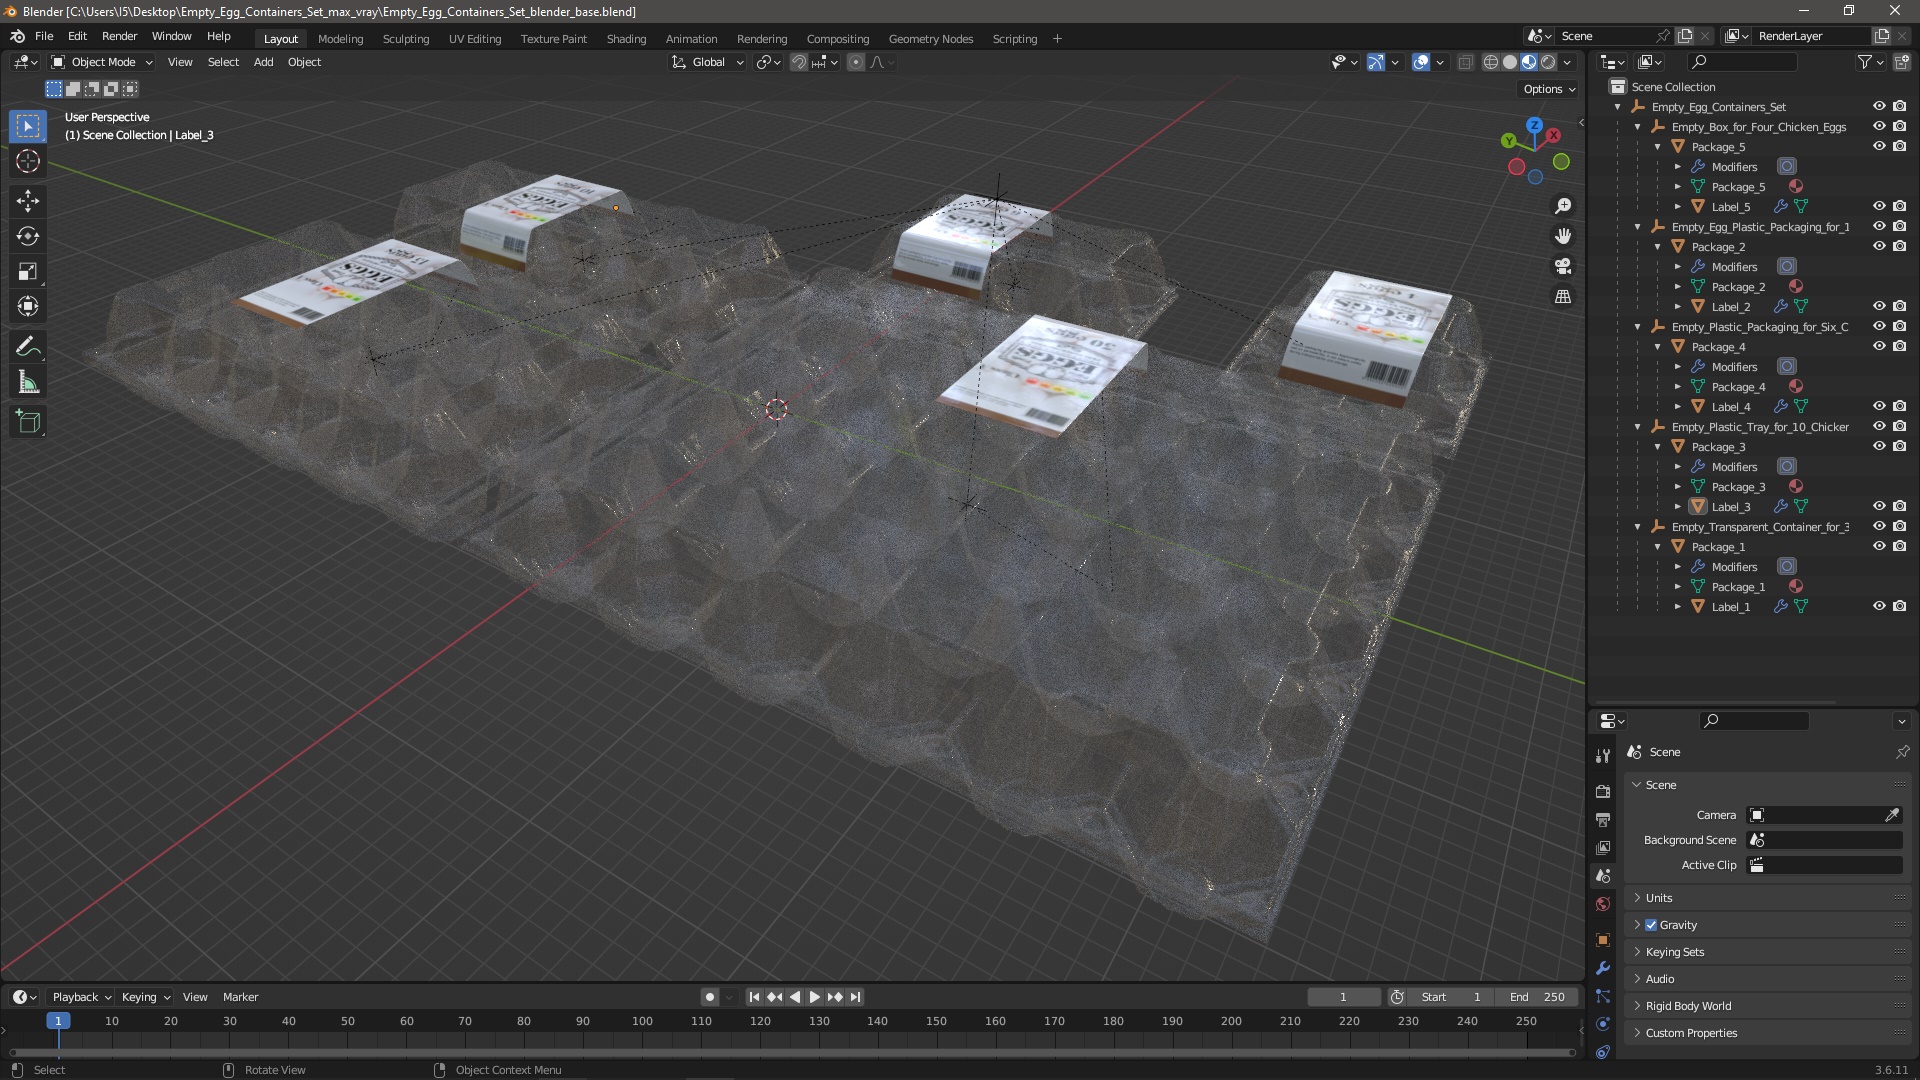Click the Cursor tool icon
Viewport: 1920px width, 1080px height.
coord(29,161)
